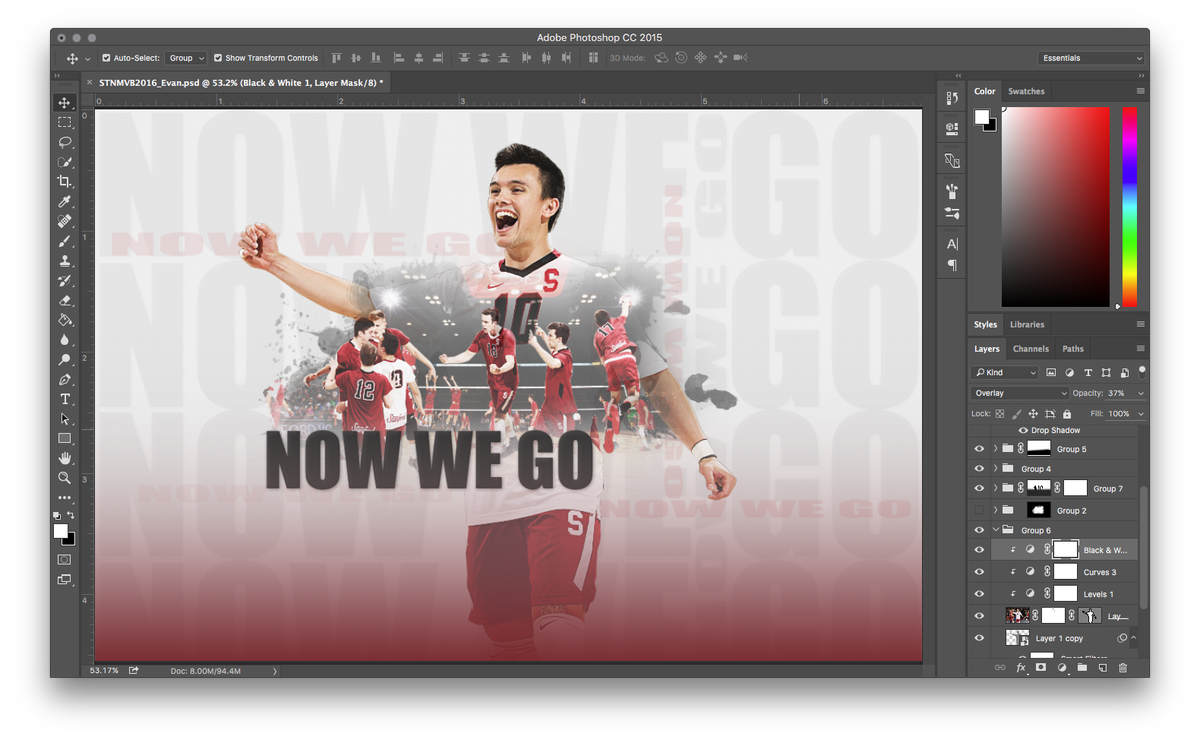Hide the Layer 1 copy layer
Screen dimensions: 1200x746
(x=979, y=638)
